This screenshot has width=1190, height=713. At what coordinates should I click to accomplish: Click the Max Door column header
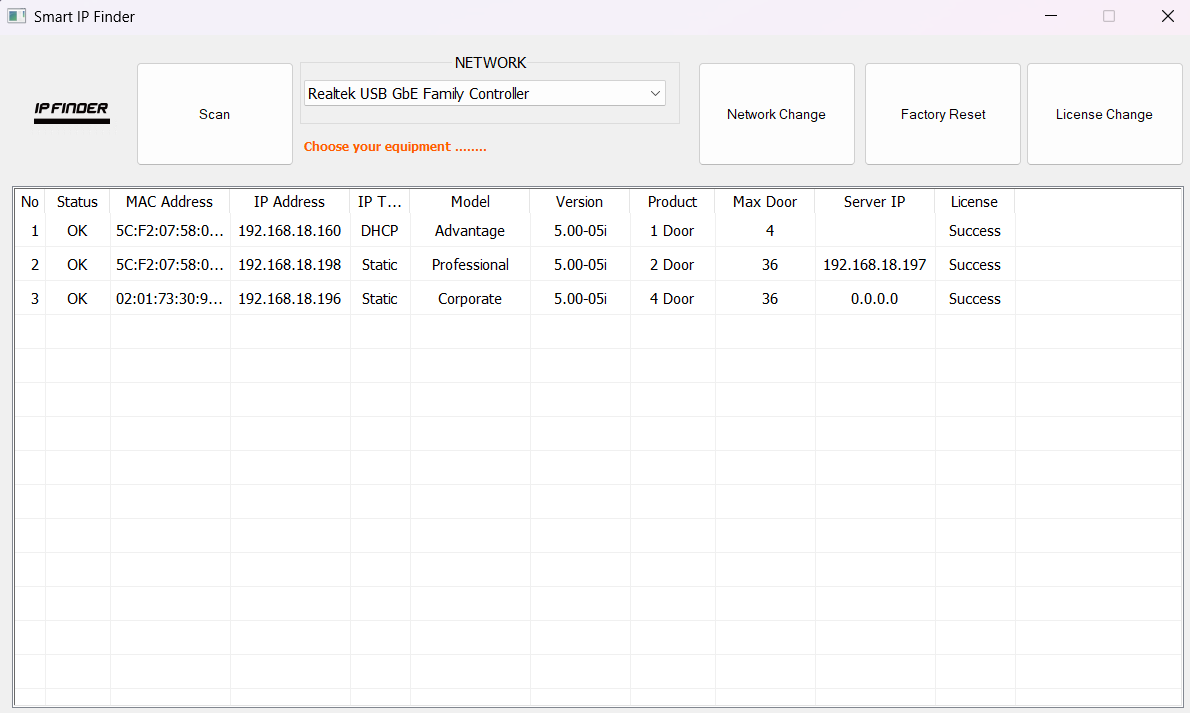[764, 201]
